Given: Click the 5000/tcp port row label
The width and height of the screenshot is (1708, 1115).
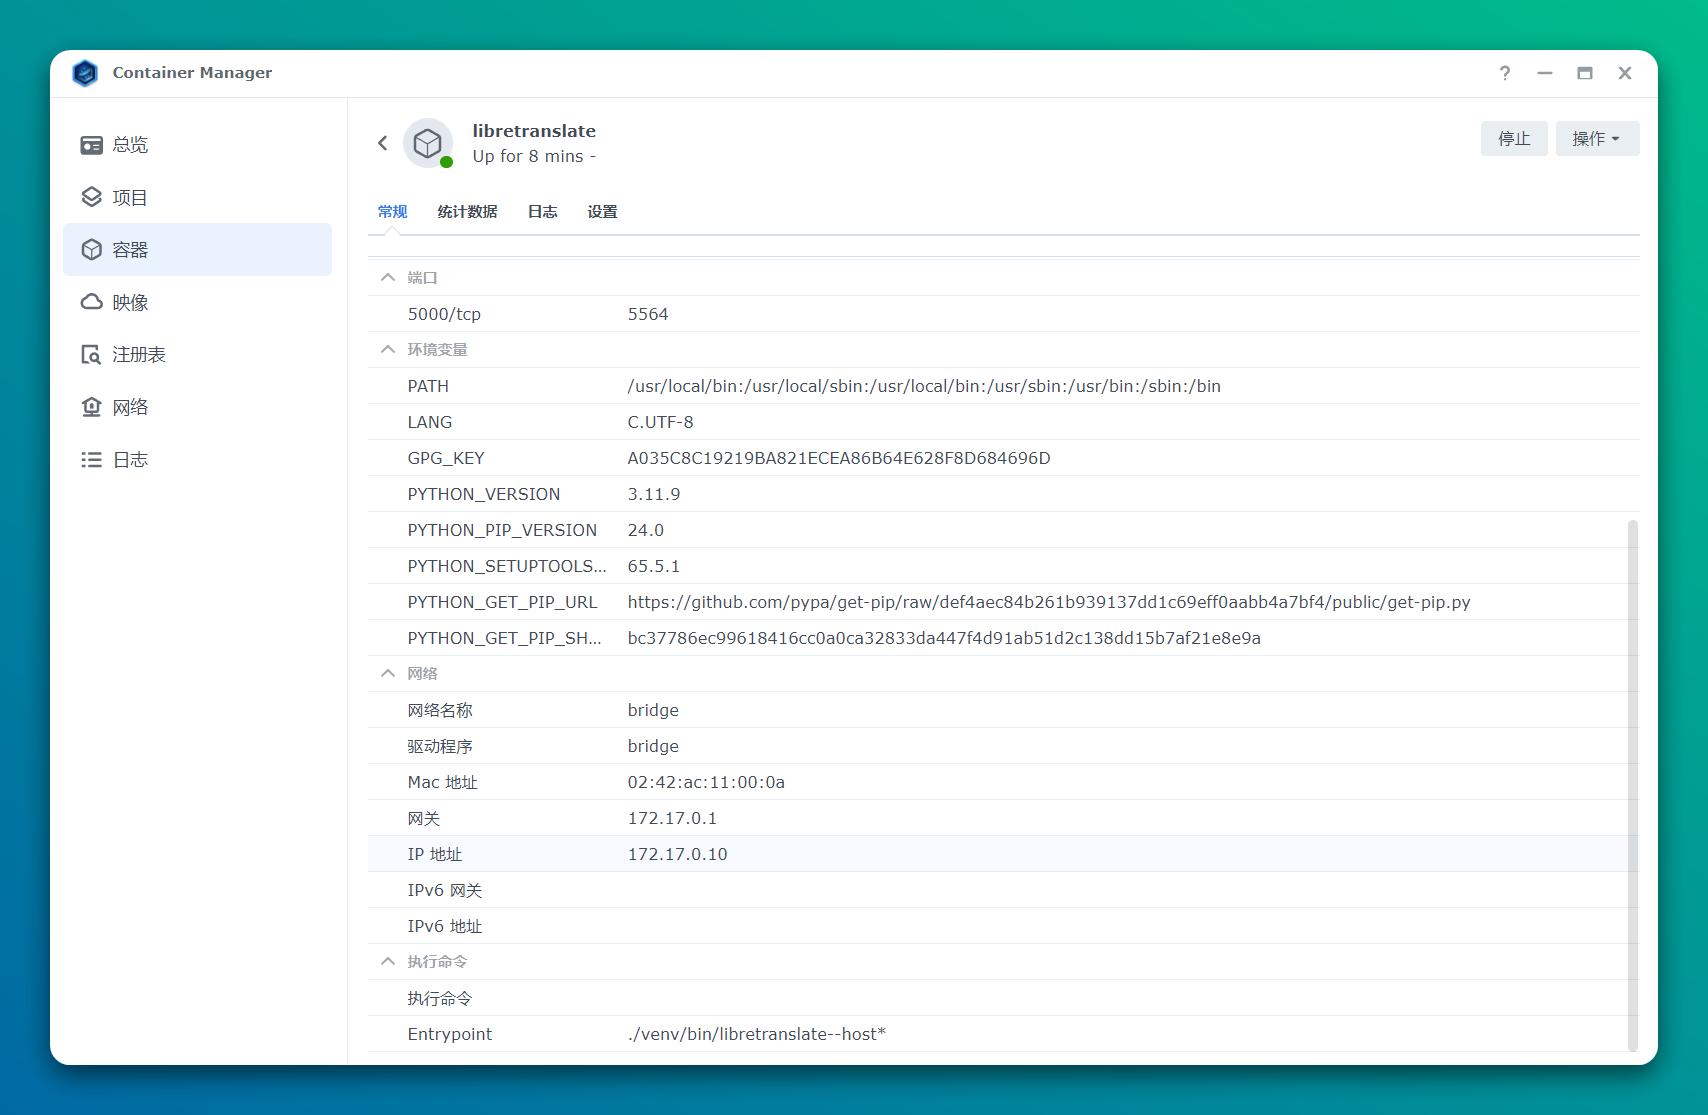Looking at the screenshot, I should pyautogui.click(x=444, y=314).
